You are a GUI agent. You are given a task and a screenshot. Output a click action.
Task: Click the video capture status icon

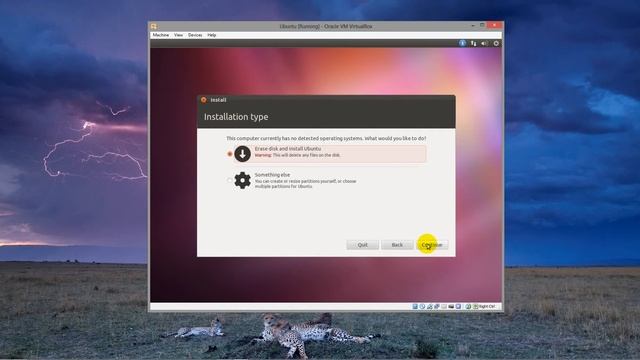458,306
